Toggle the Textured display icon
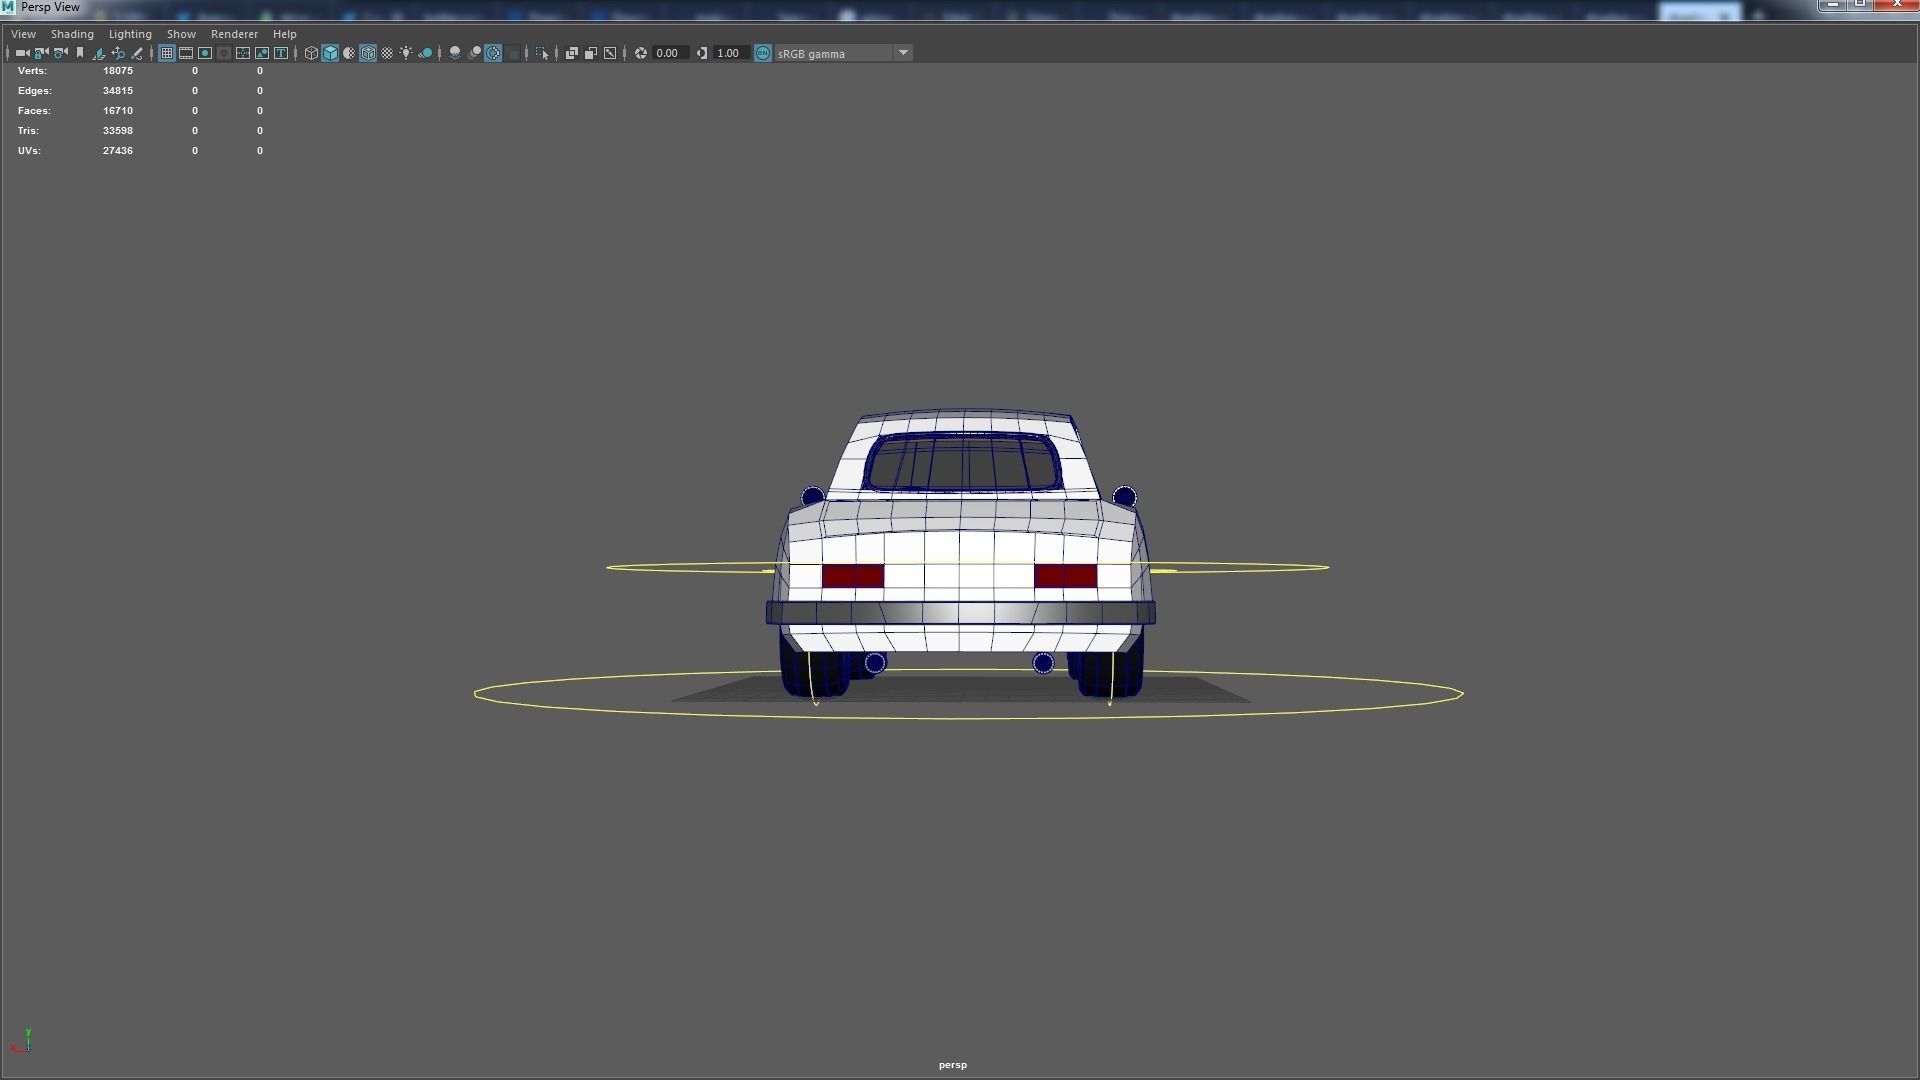Viewport: 1920px width, 1080px height. [x=387, y=53]
